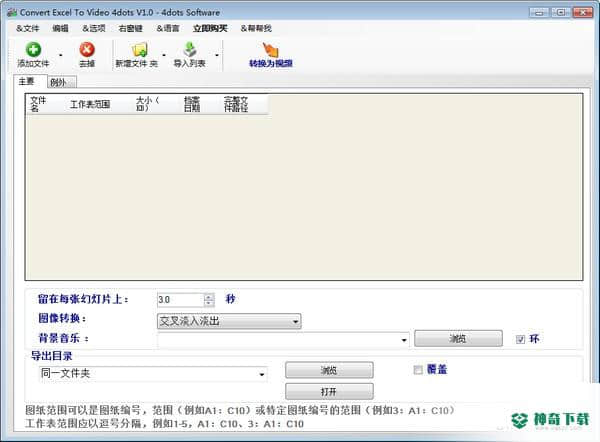Close the Convert Excel To Video window
The width and height of the screenshot is (600, 442).
582,13
